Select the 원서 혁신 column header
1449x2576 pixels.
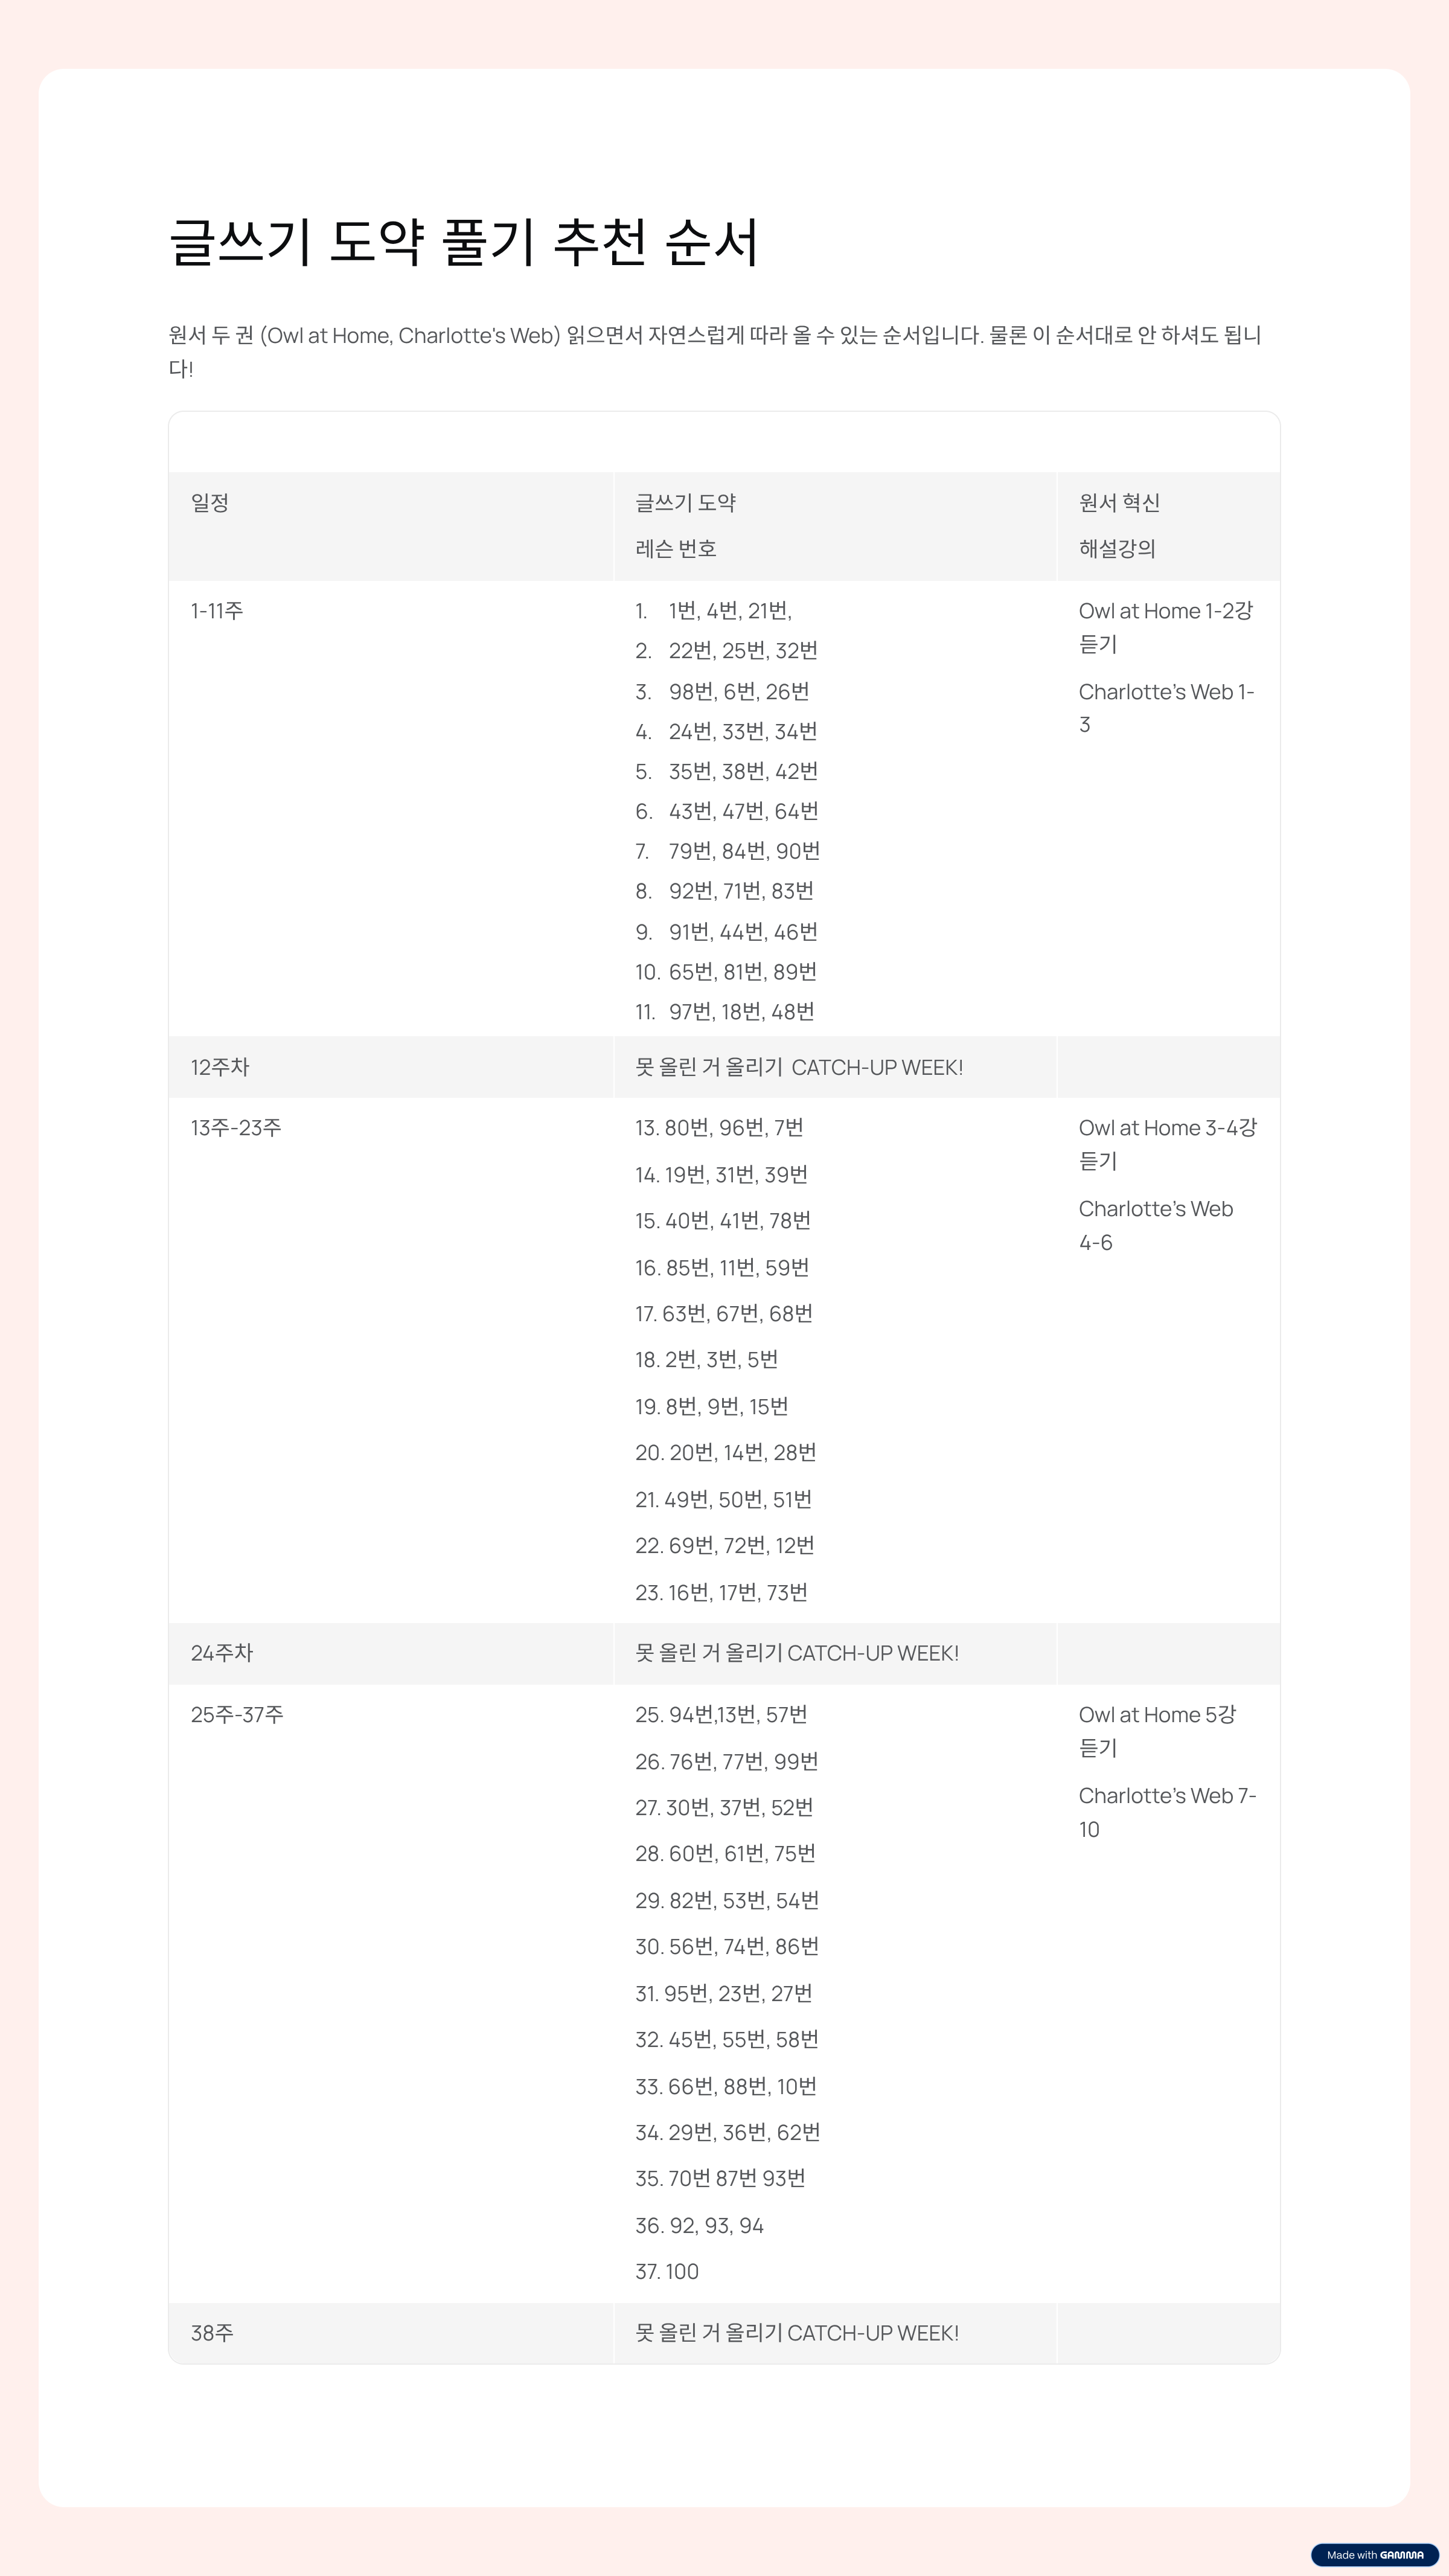[x=1119, y=503]
